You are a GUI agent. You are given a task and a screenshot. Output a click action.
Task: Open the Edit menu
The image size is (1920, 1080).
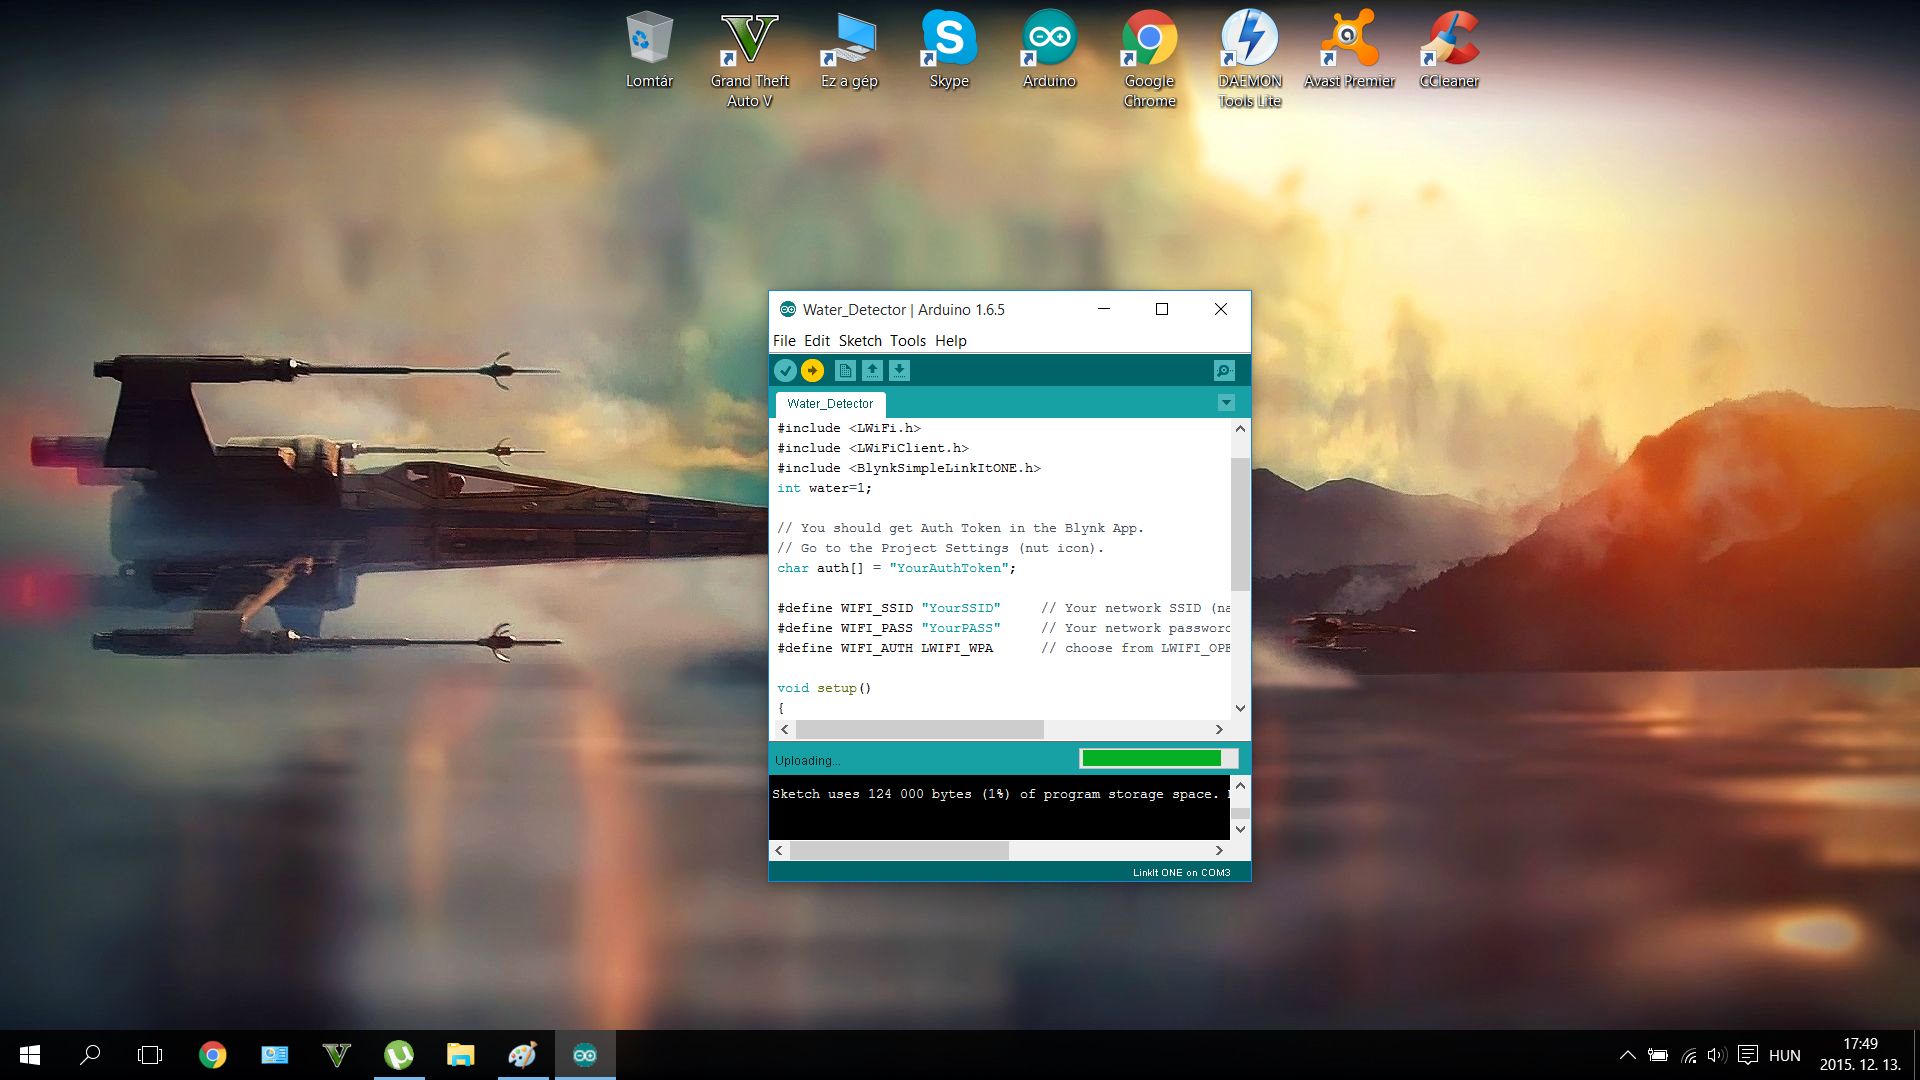point(817,341)
